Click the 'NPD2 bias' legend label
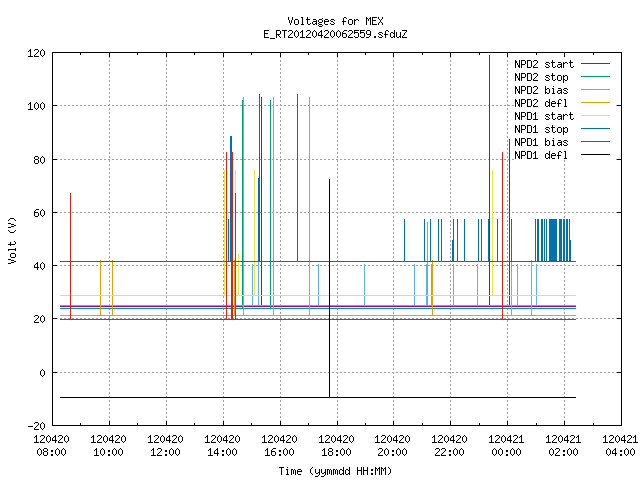 tap(541, 90)
